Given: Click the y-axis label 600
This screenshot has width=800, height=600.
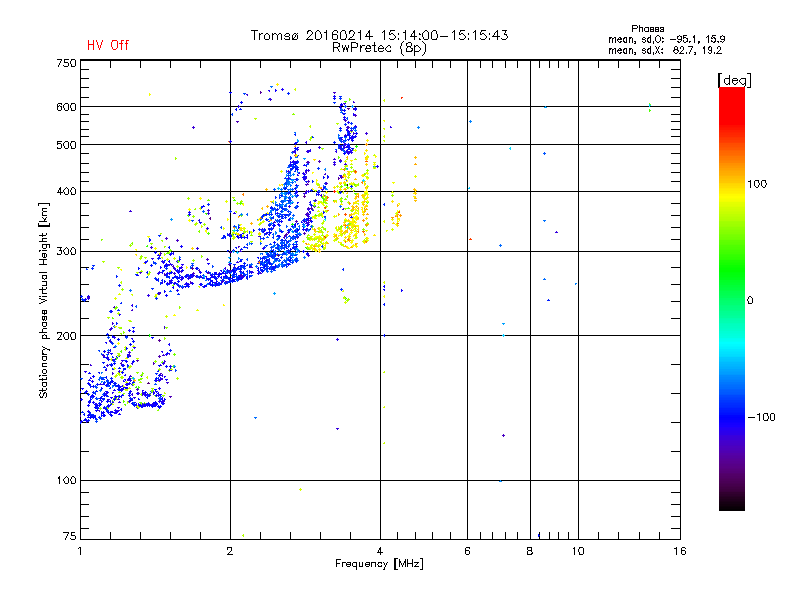Looking at the screenshot, I should 66,107.
